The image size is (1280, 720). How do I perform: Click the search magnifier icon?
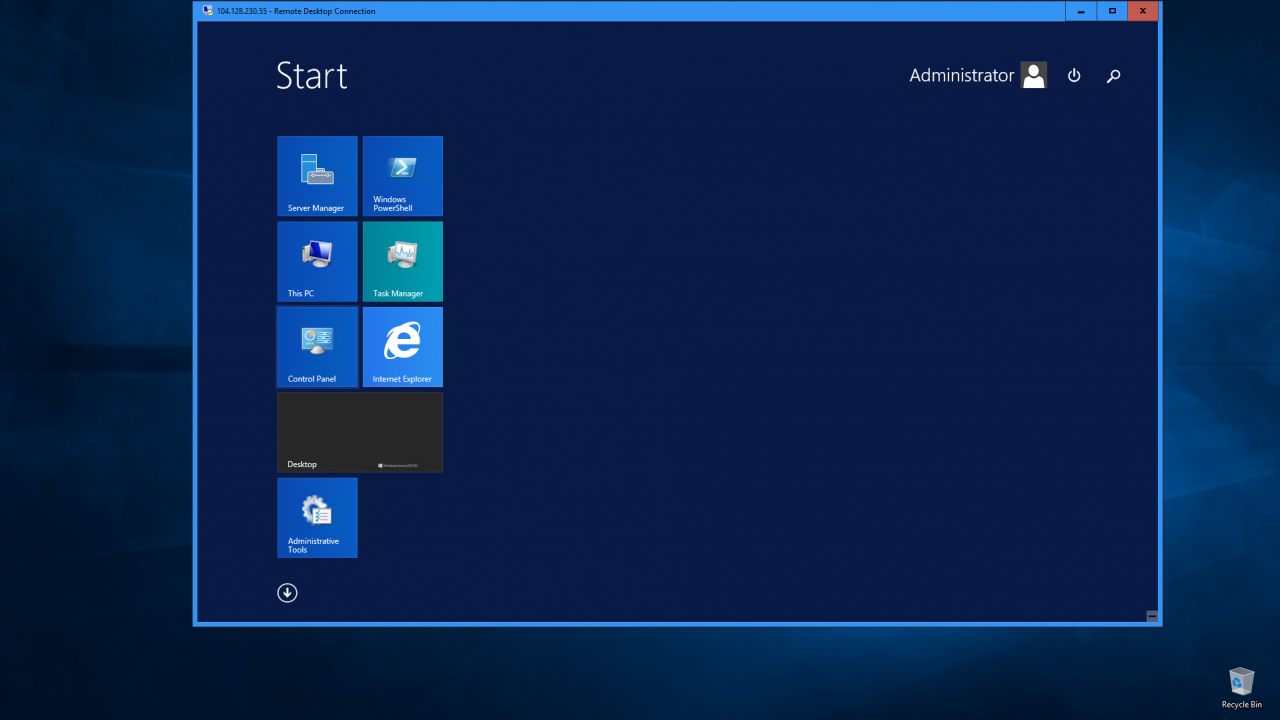pos(1113,76)
